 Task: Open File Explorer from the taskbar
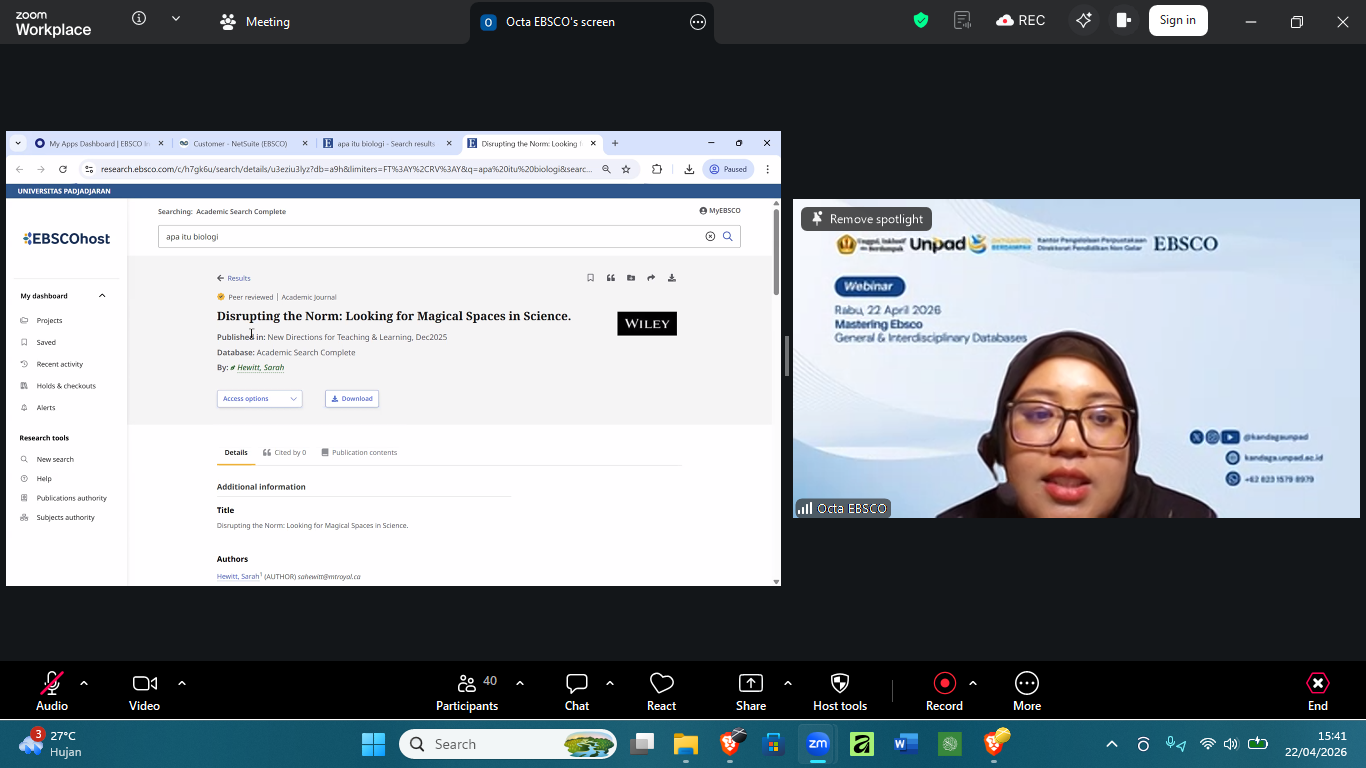(685, 744)
